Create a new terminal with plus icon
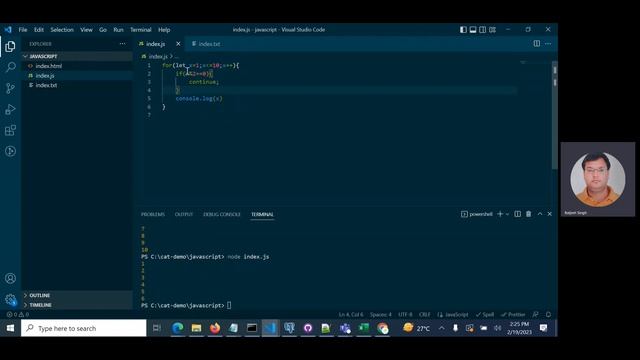Viewport: 640px width, 360px height. pos(500,214)
